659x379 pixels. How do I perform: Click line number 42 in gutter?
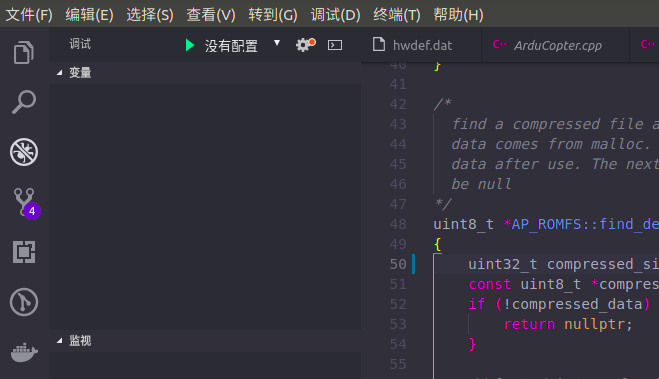coord(398,104)
